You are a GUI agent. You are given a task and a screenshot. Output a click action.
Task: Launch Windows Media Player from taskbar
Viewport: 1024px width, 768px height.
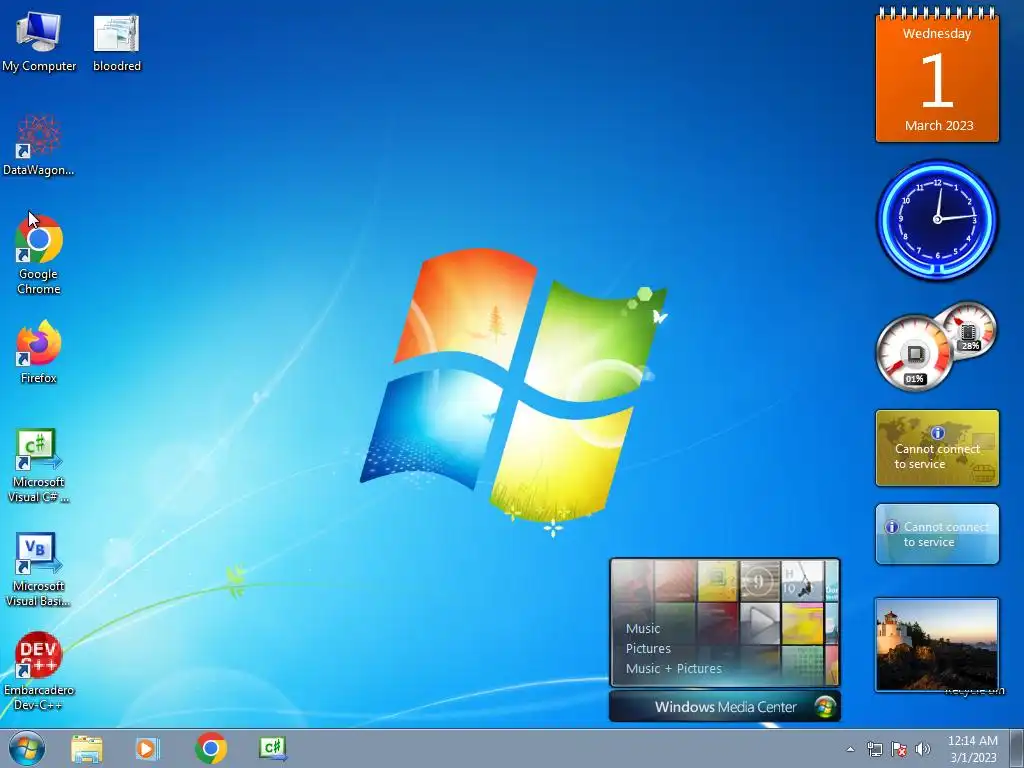click(x=148, y=748)
